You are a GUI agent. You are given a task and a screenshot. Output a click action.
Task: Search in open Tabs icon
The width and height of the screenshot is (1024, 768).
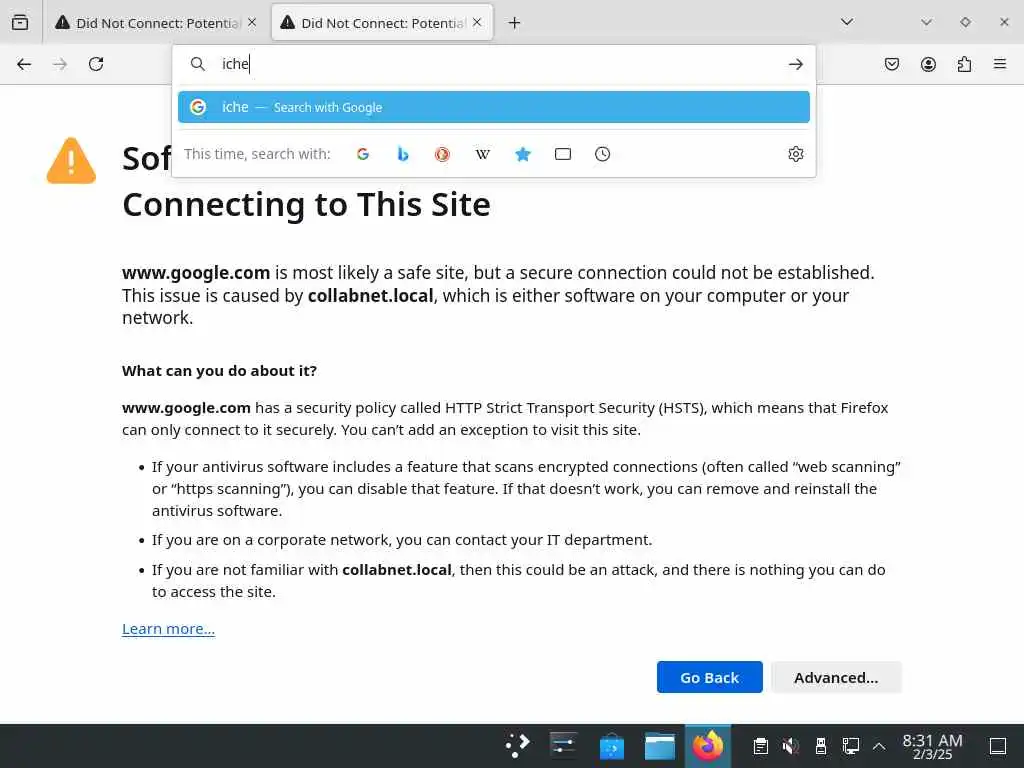click(x=562, y=154)
